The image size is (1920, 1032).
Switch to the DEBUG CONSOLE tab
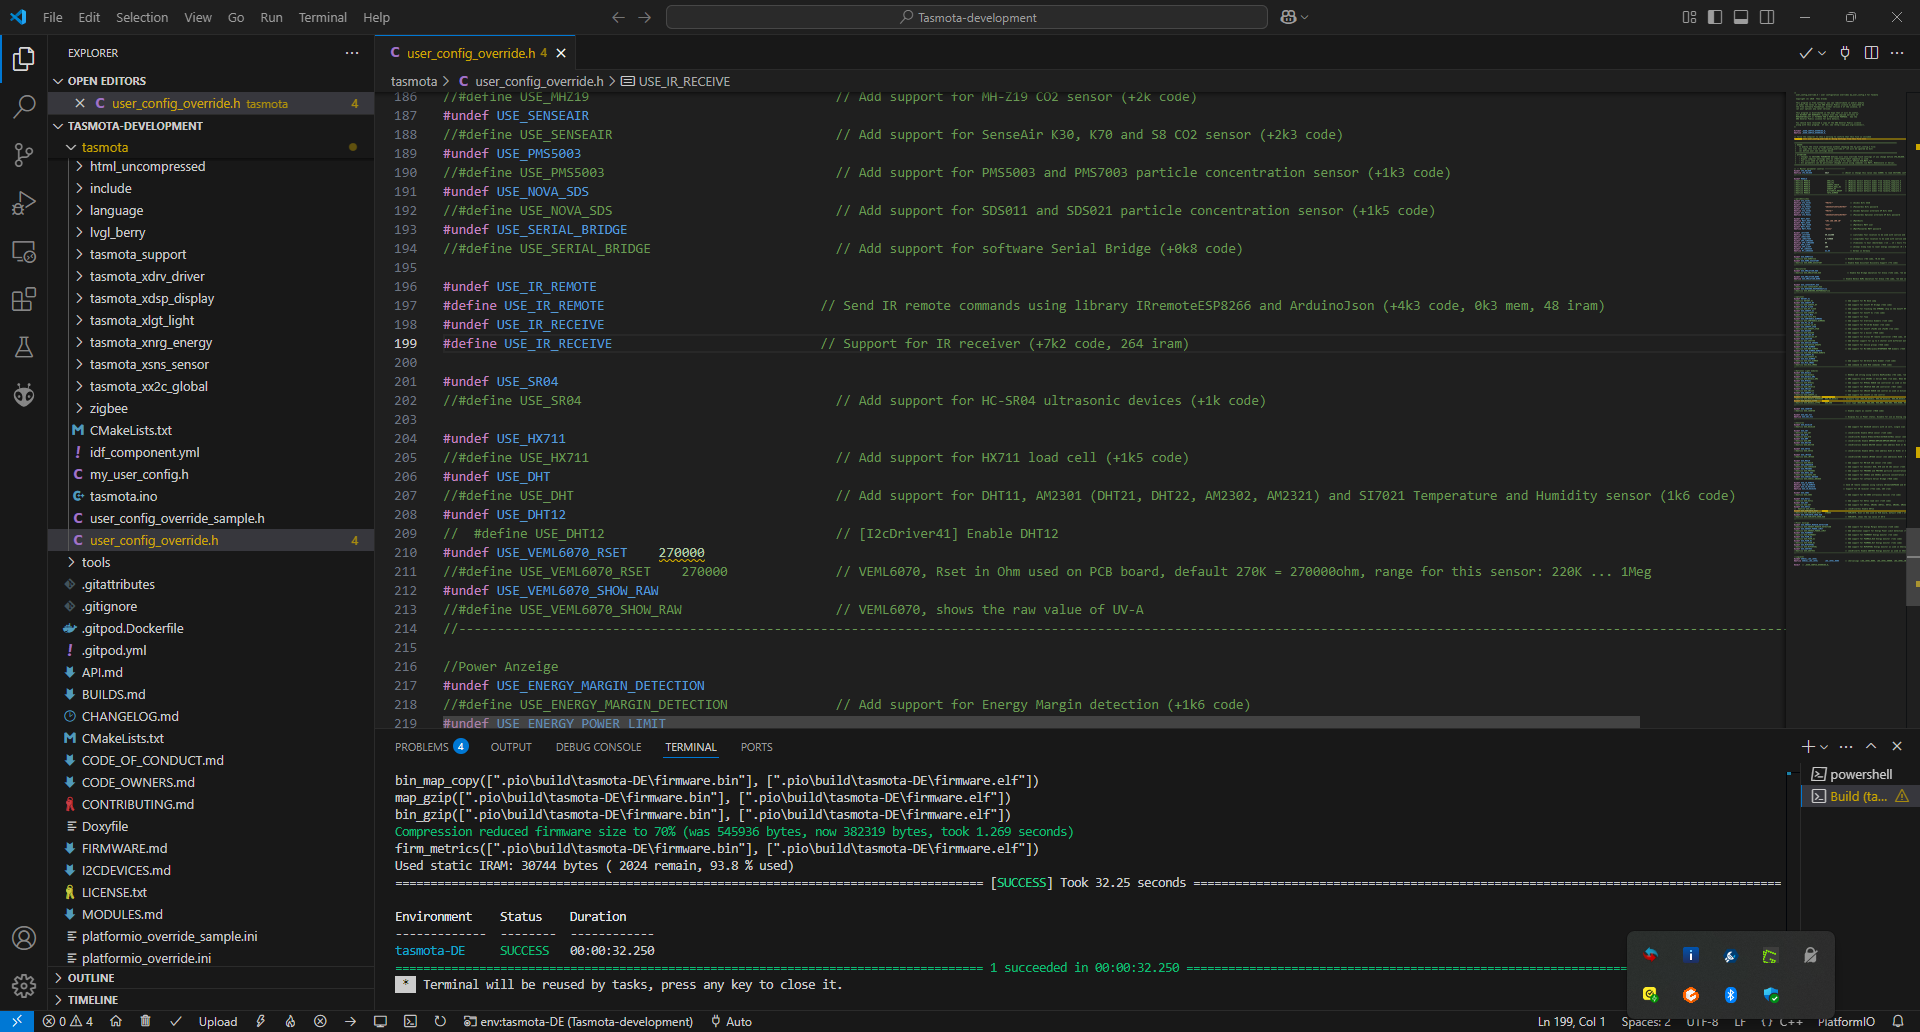tap(599, 747)
